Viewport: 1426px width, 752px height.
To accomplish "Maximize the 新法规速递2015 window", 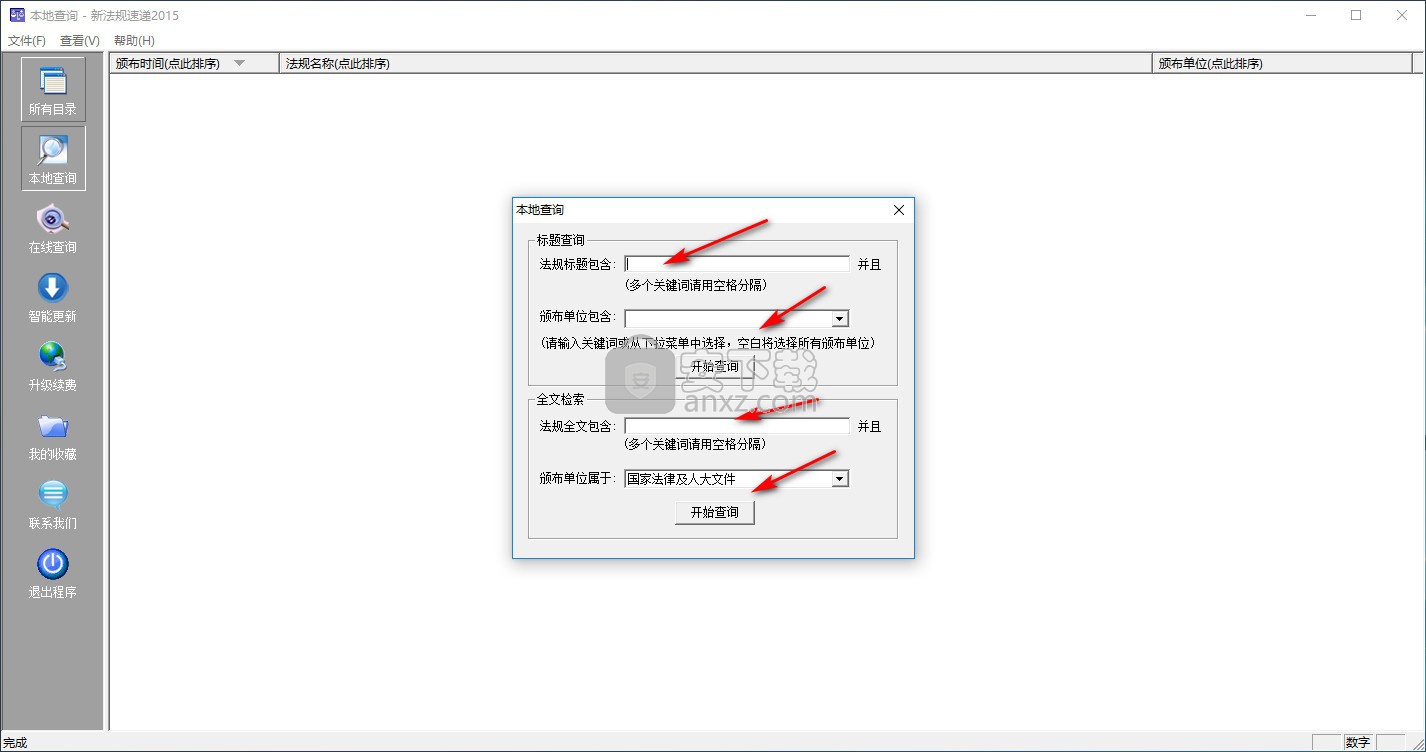I will [x=1356, y=15].
